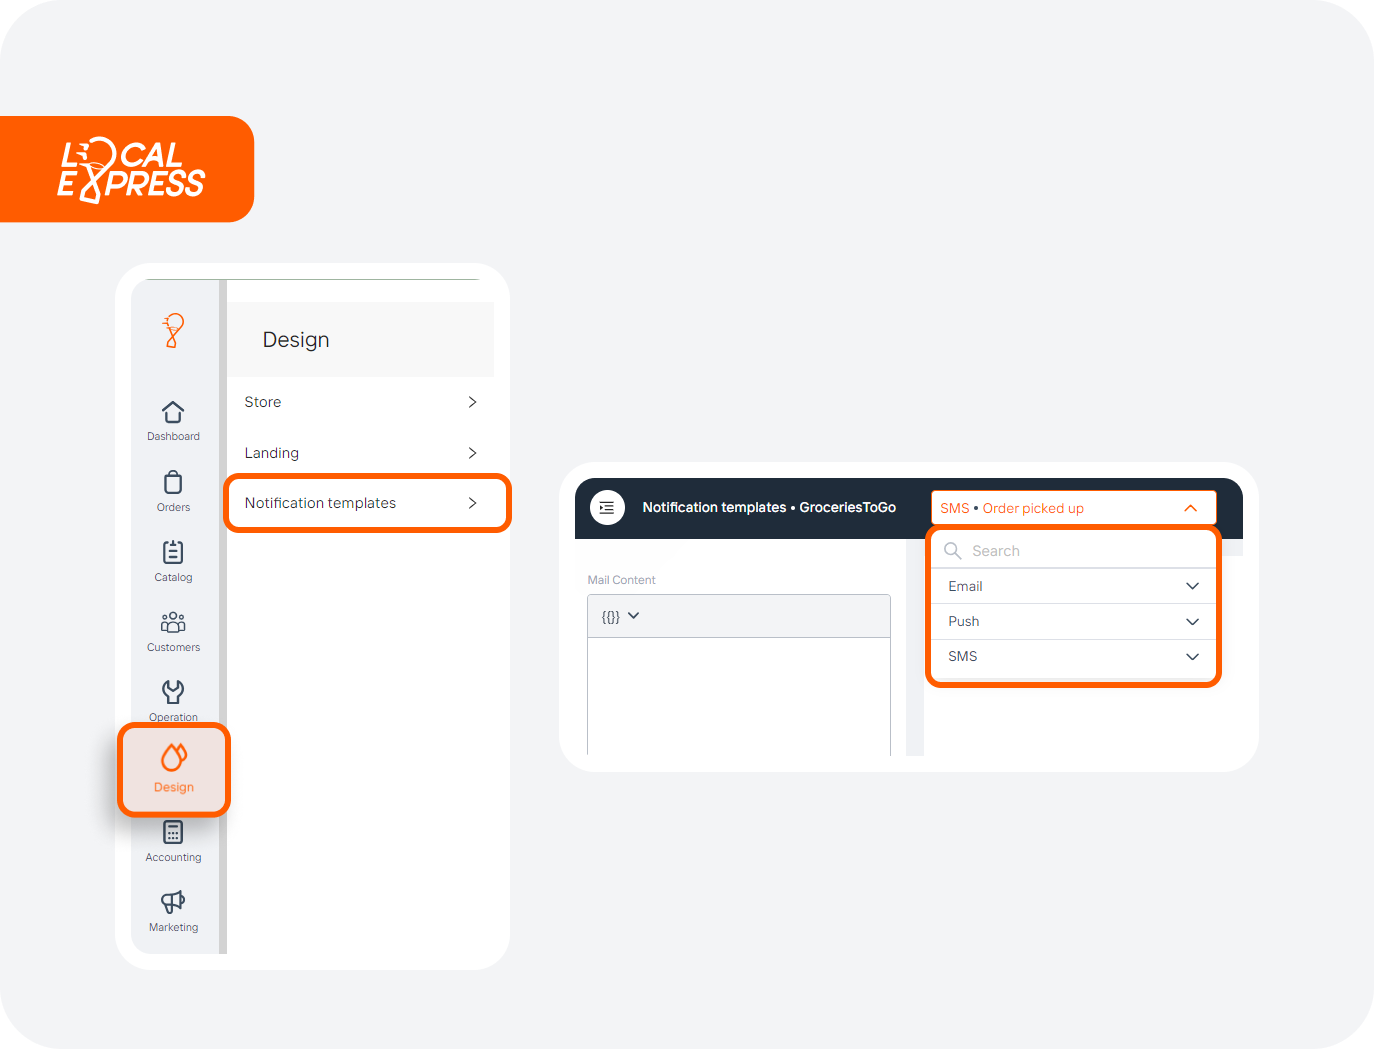Open the Dashboard section from sidebar
1374x1049 pixels.
point(173,418)
